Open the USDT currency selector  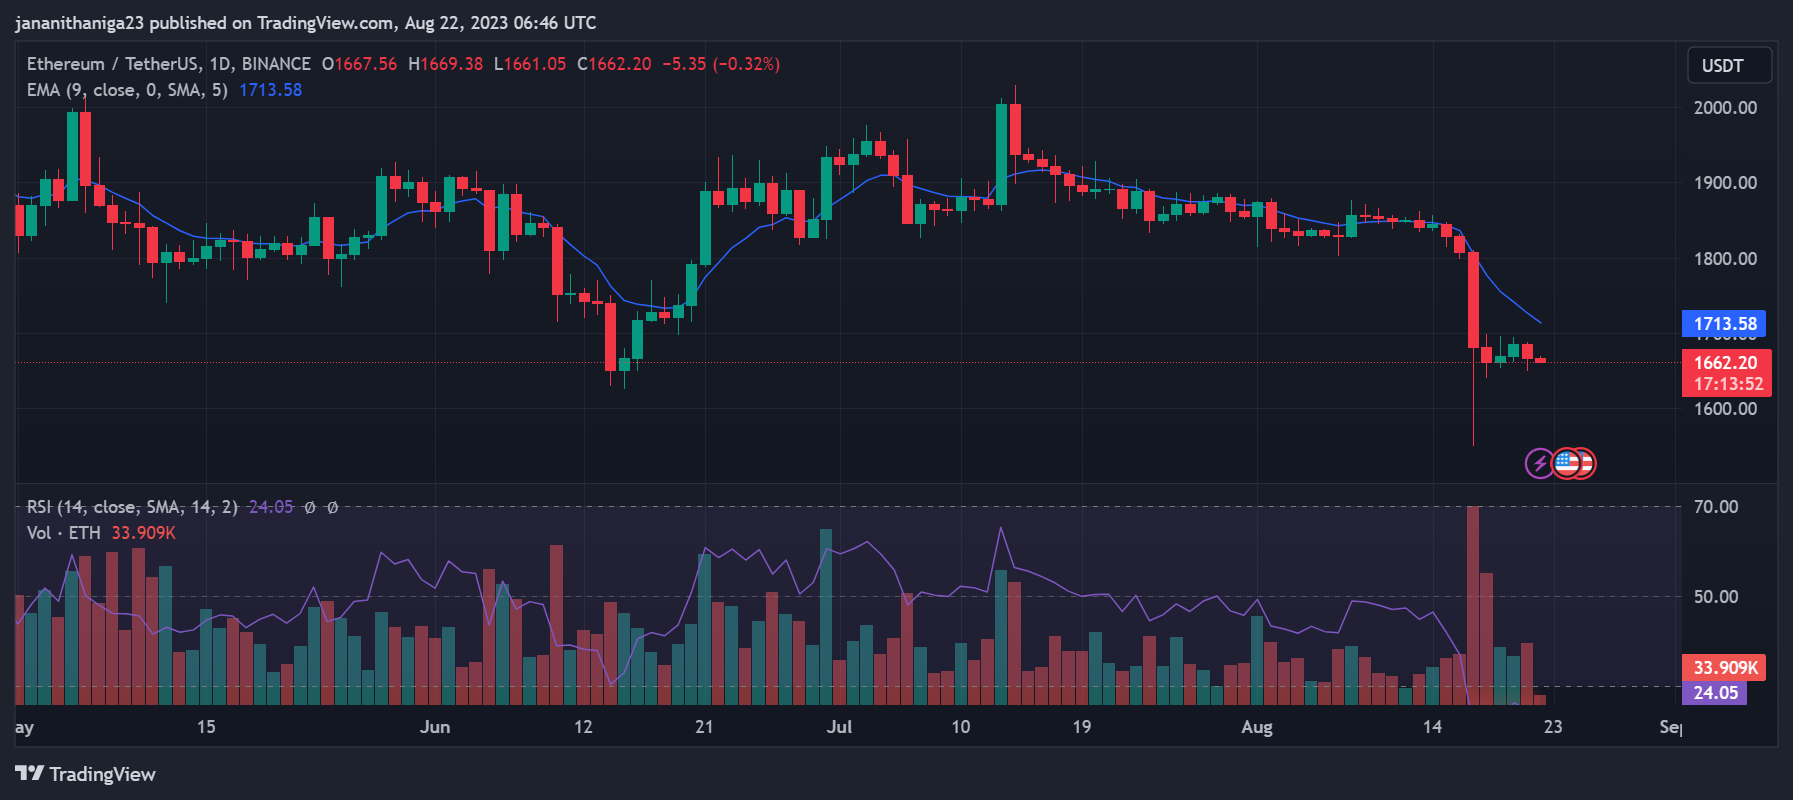(1729, 66)
